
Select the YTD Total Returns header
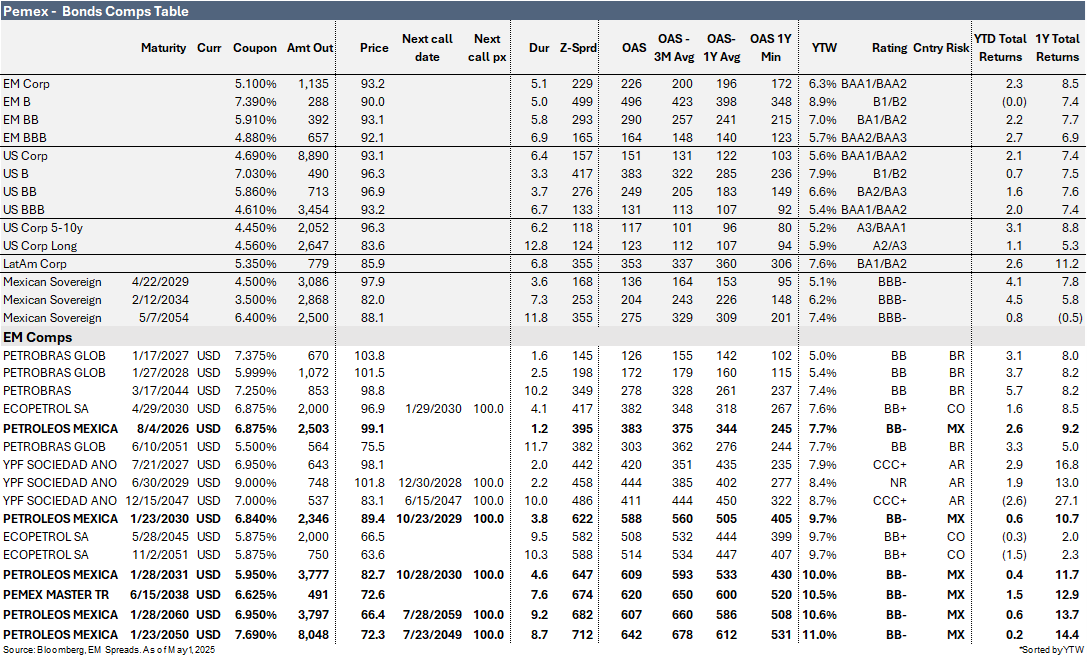[x=1000, y=48]
